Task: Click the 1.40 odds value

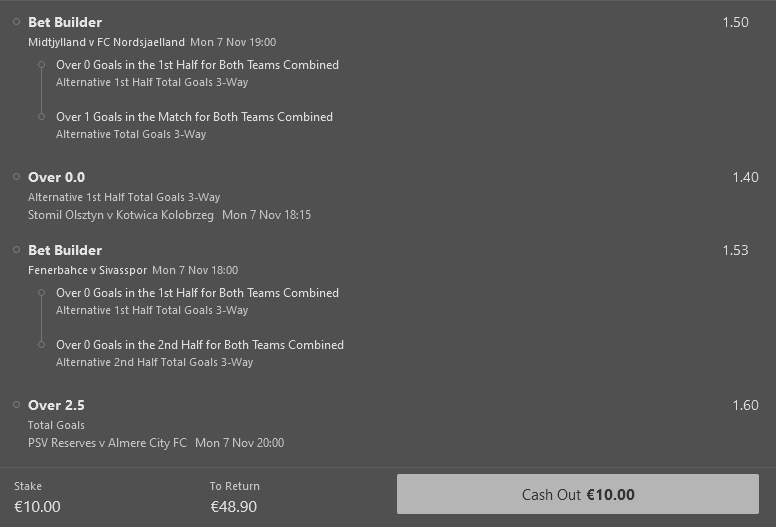Action: point(745,177)
